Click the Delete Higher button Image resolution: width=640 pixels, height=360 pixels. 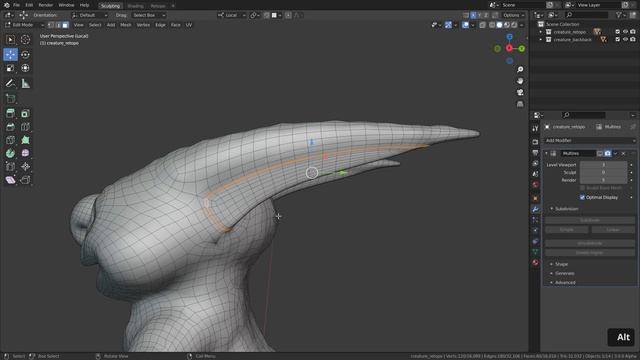[590, 253]
